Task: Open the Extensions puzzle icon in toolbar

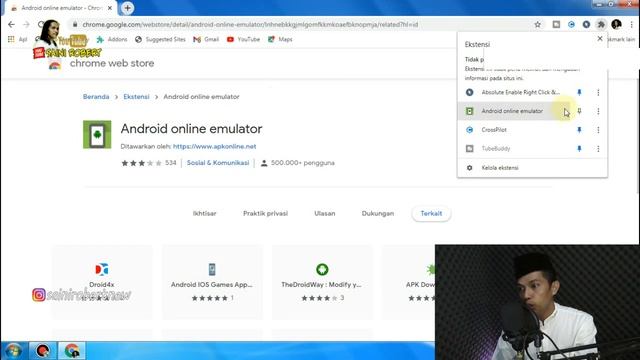Action: point(601,24)
